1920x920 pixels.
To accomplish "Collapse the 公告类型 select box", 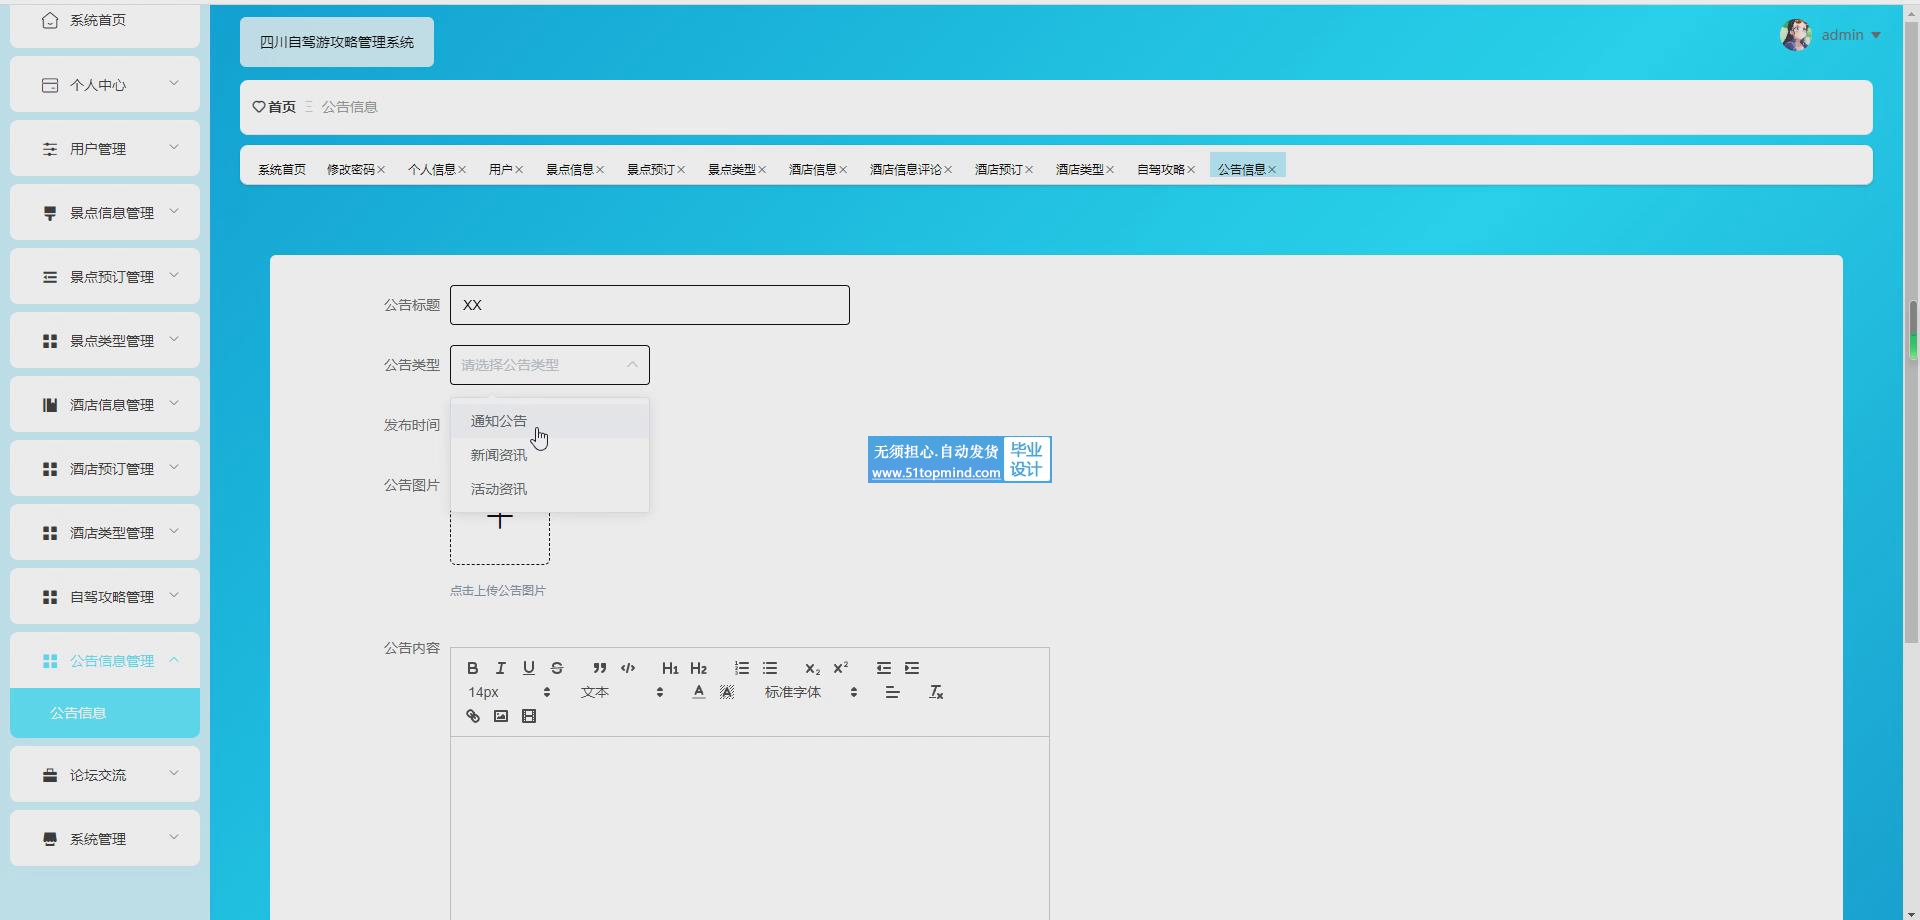I will [550, 365].
